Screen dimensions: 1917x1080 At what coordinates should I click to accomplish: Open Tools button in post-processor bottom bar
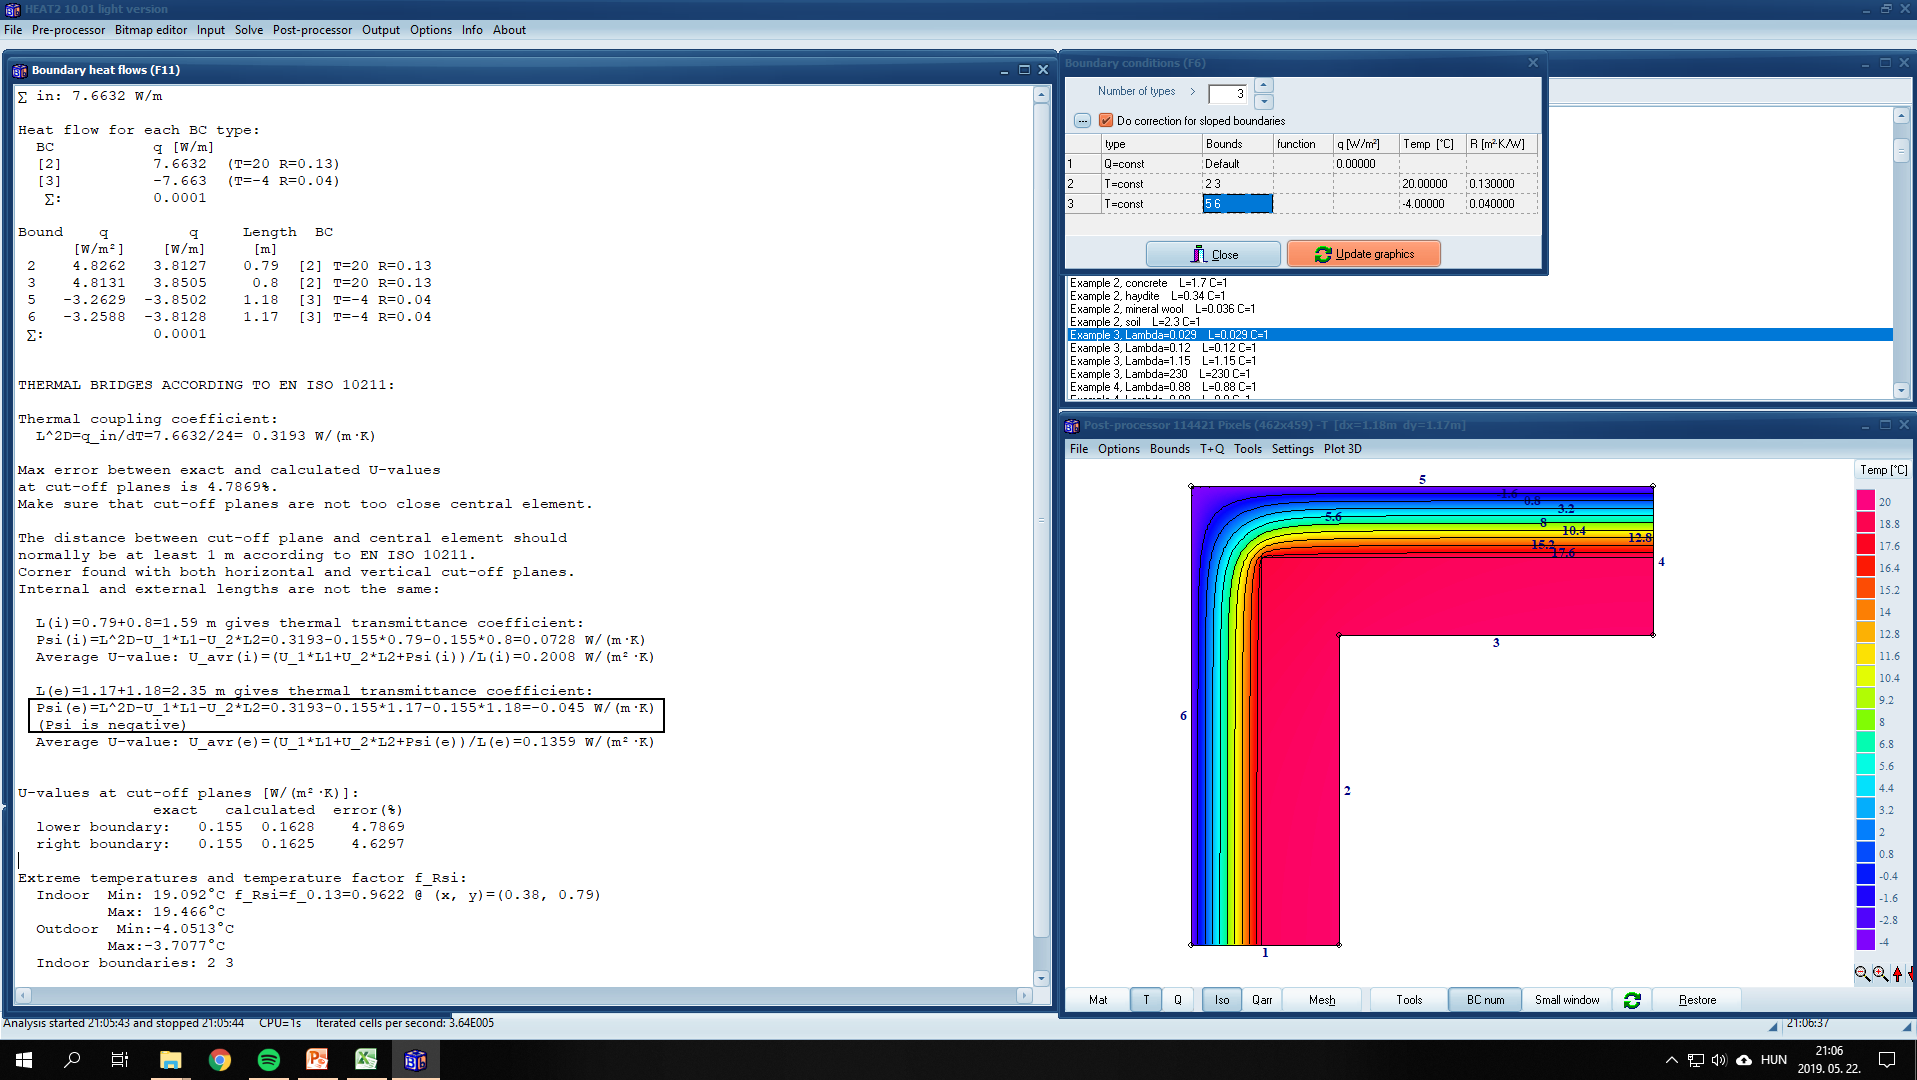(x=1409, y=1000)
